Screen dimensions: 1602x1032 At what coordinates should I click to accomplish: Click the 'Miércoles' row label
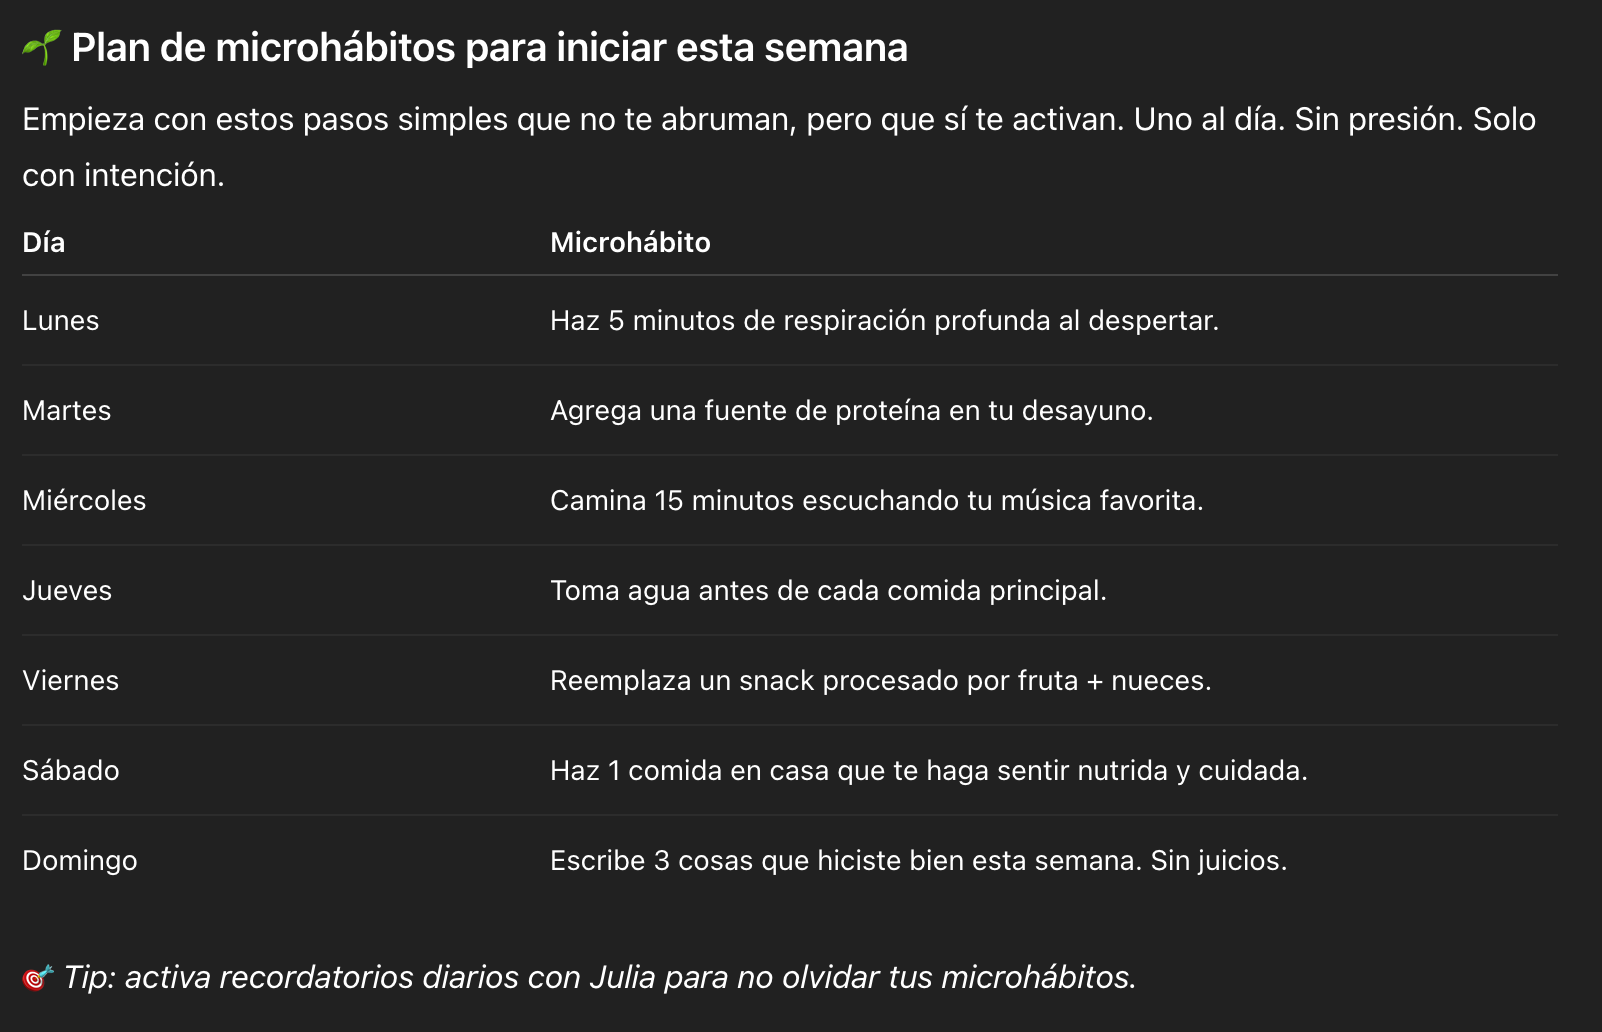[84, 500]
